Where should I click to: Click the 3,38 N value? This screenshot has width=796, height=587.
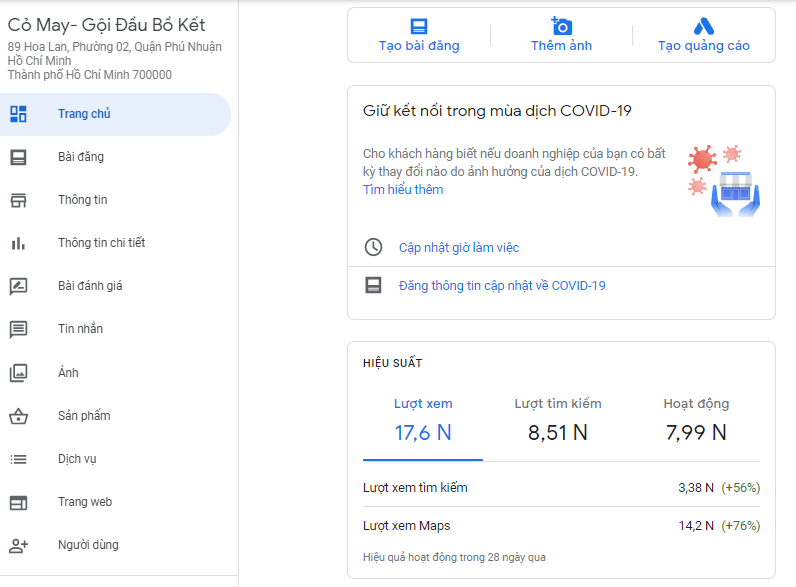coord(696,488)
